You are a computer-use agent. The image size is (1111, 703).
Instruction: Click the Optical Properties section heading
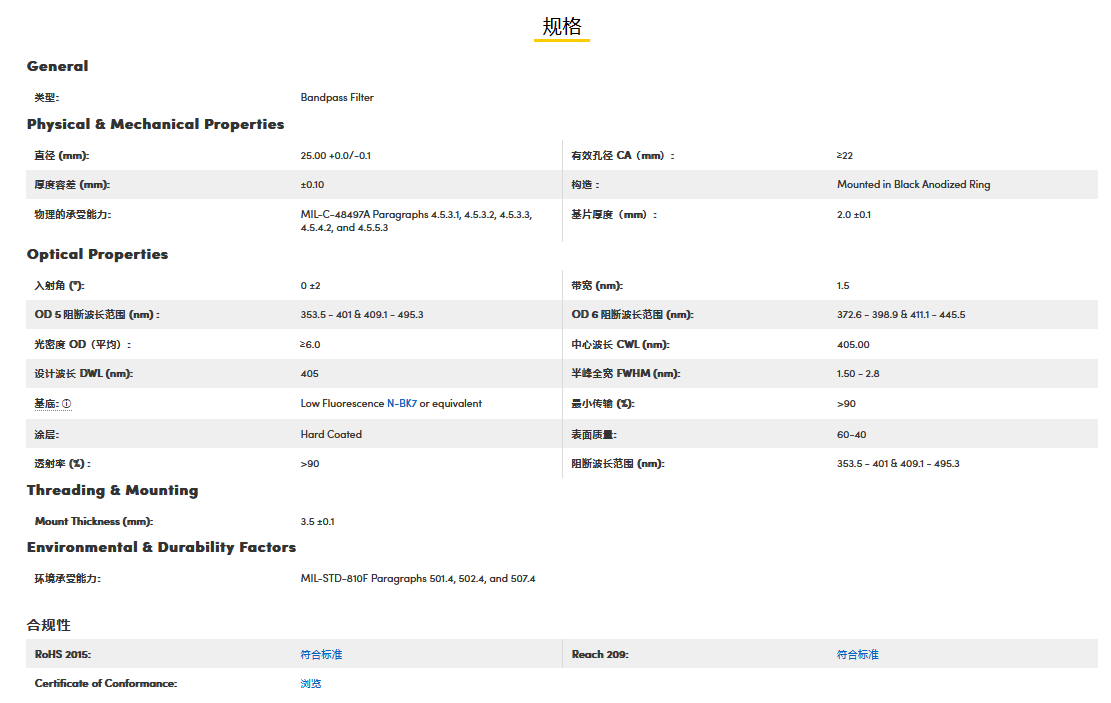[x=97, y=254]
